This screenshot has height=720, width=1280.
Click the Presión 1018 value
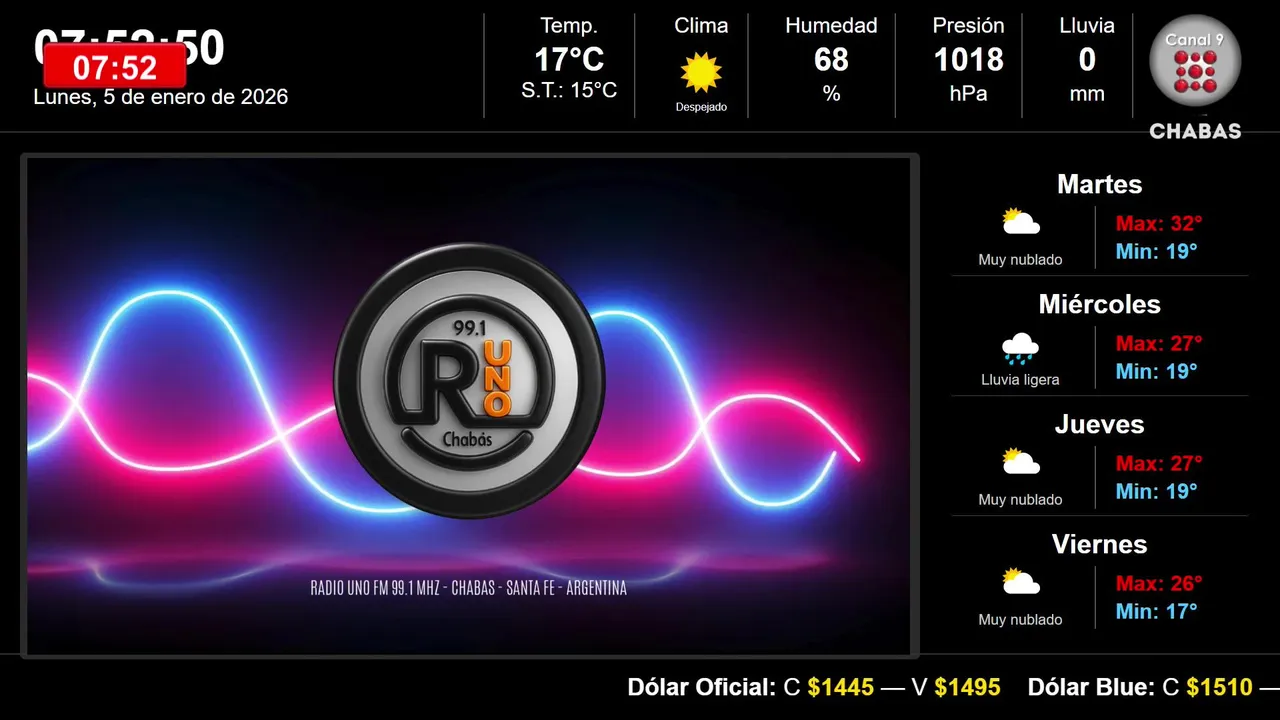click(x=968, y=60)
